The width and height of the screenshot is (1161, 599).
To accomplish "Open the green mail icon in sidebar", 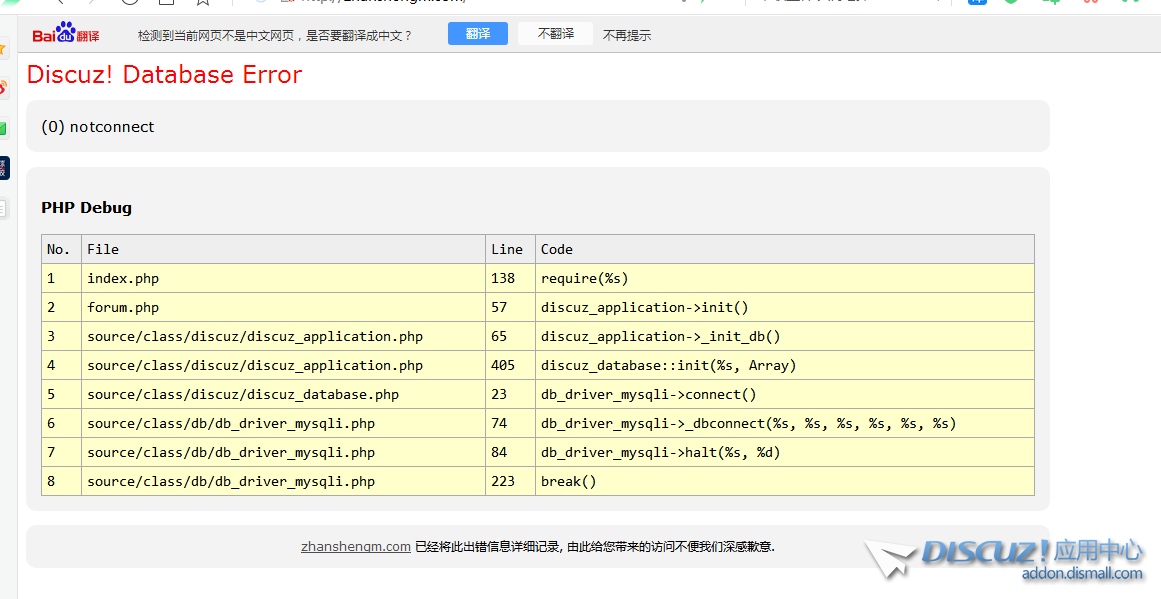I will pyautogui.click(x=3, y=128).
